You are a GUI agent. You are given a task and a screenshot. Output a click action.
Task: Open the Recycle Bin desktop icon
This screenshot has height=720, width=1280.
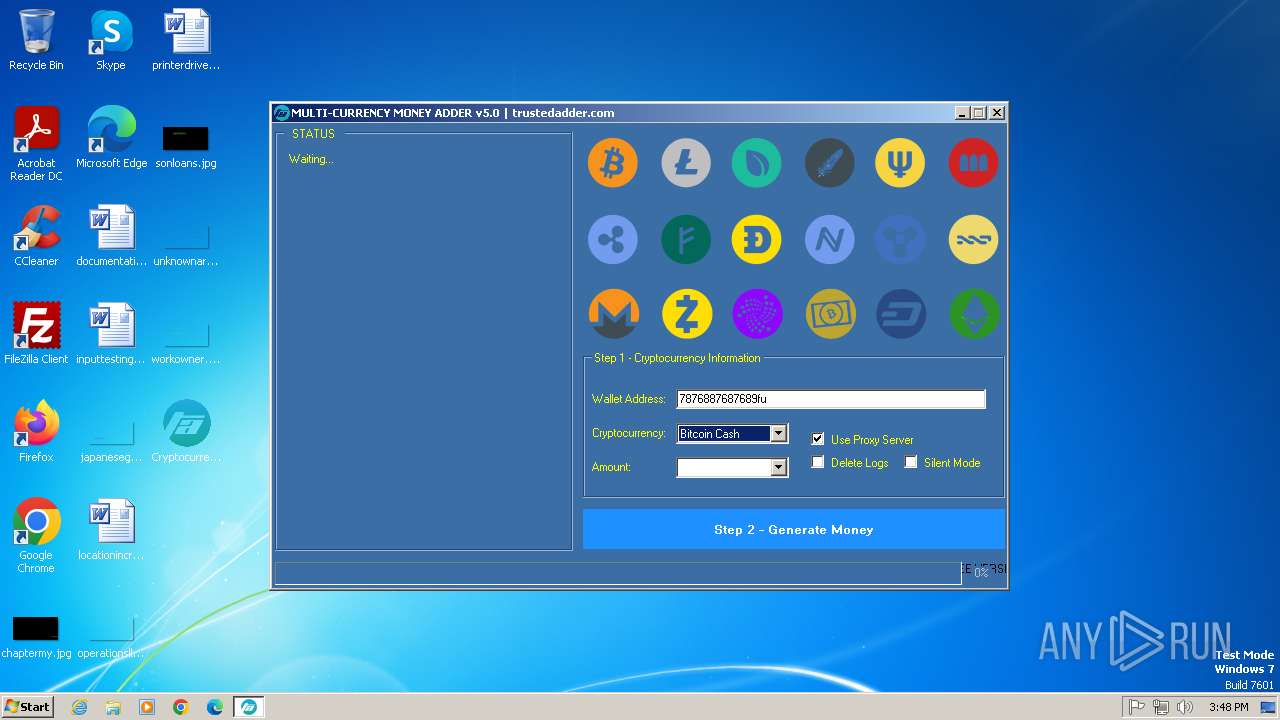pos(36,40)
